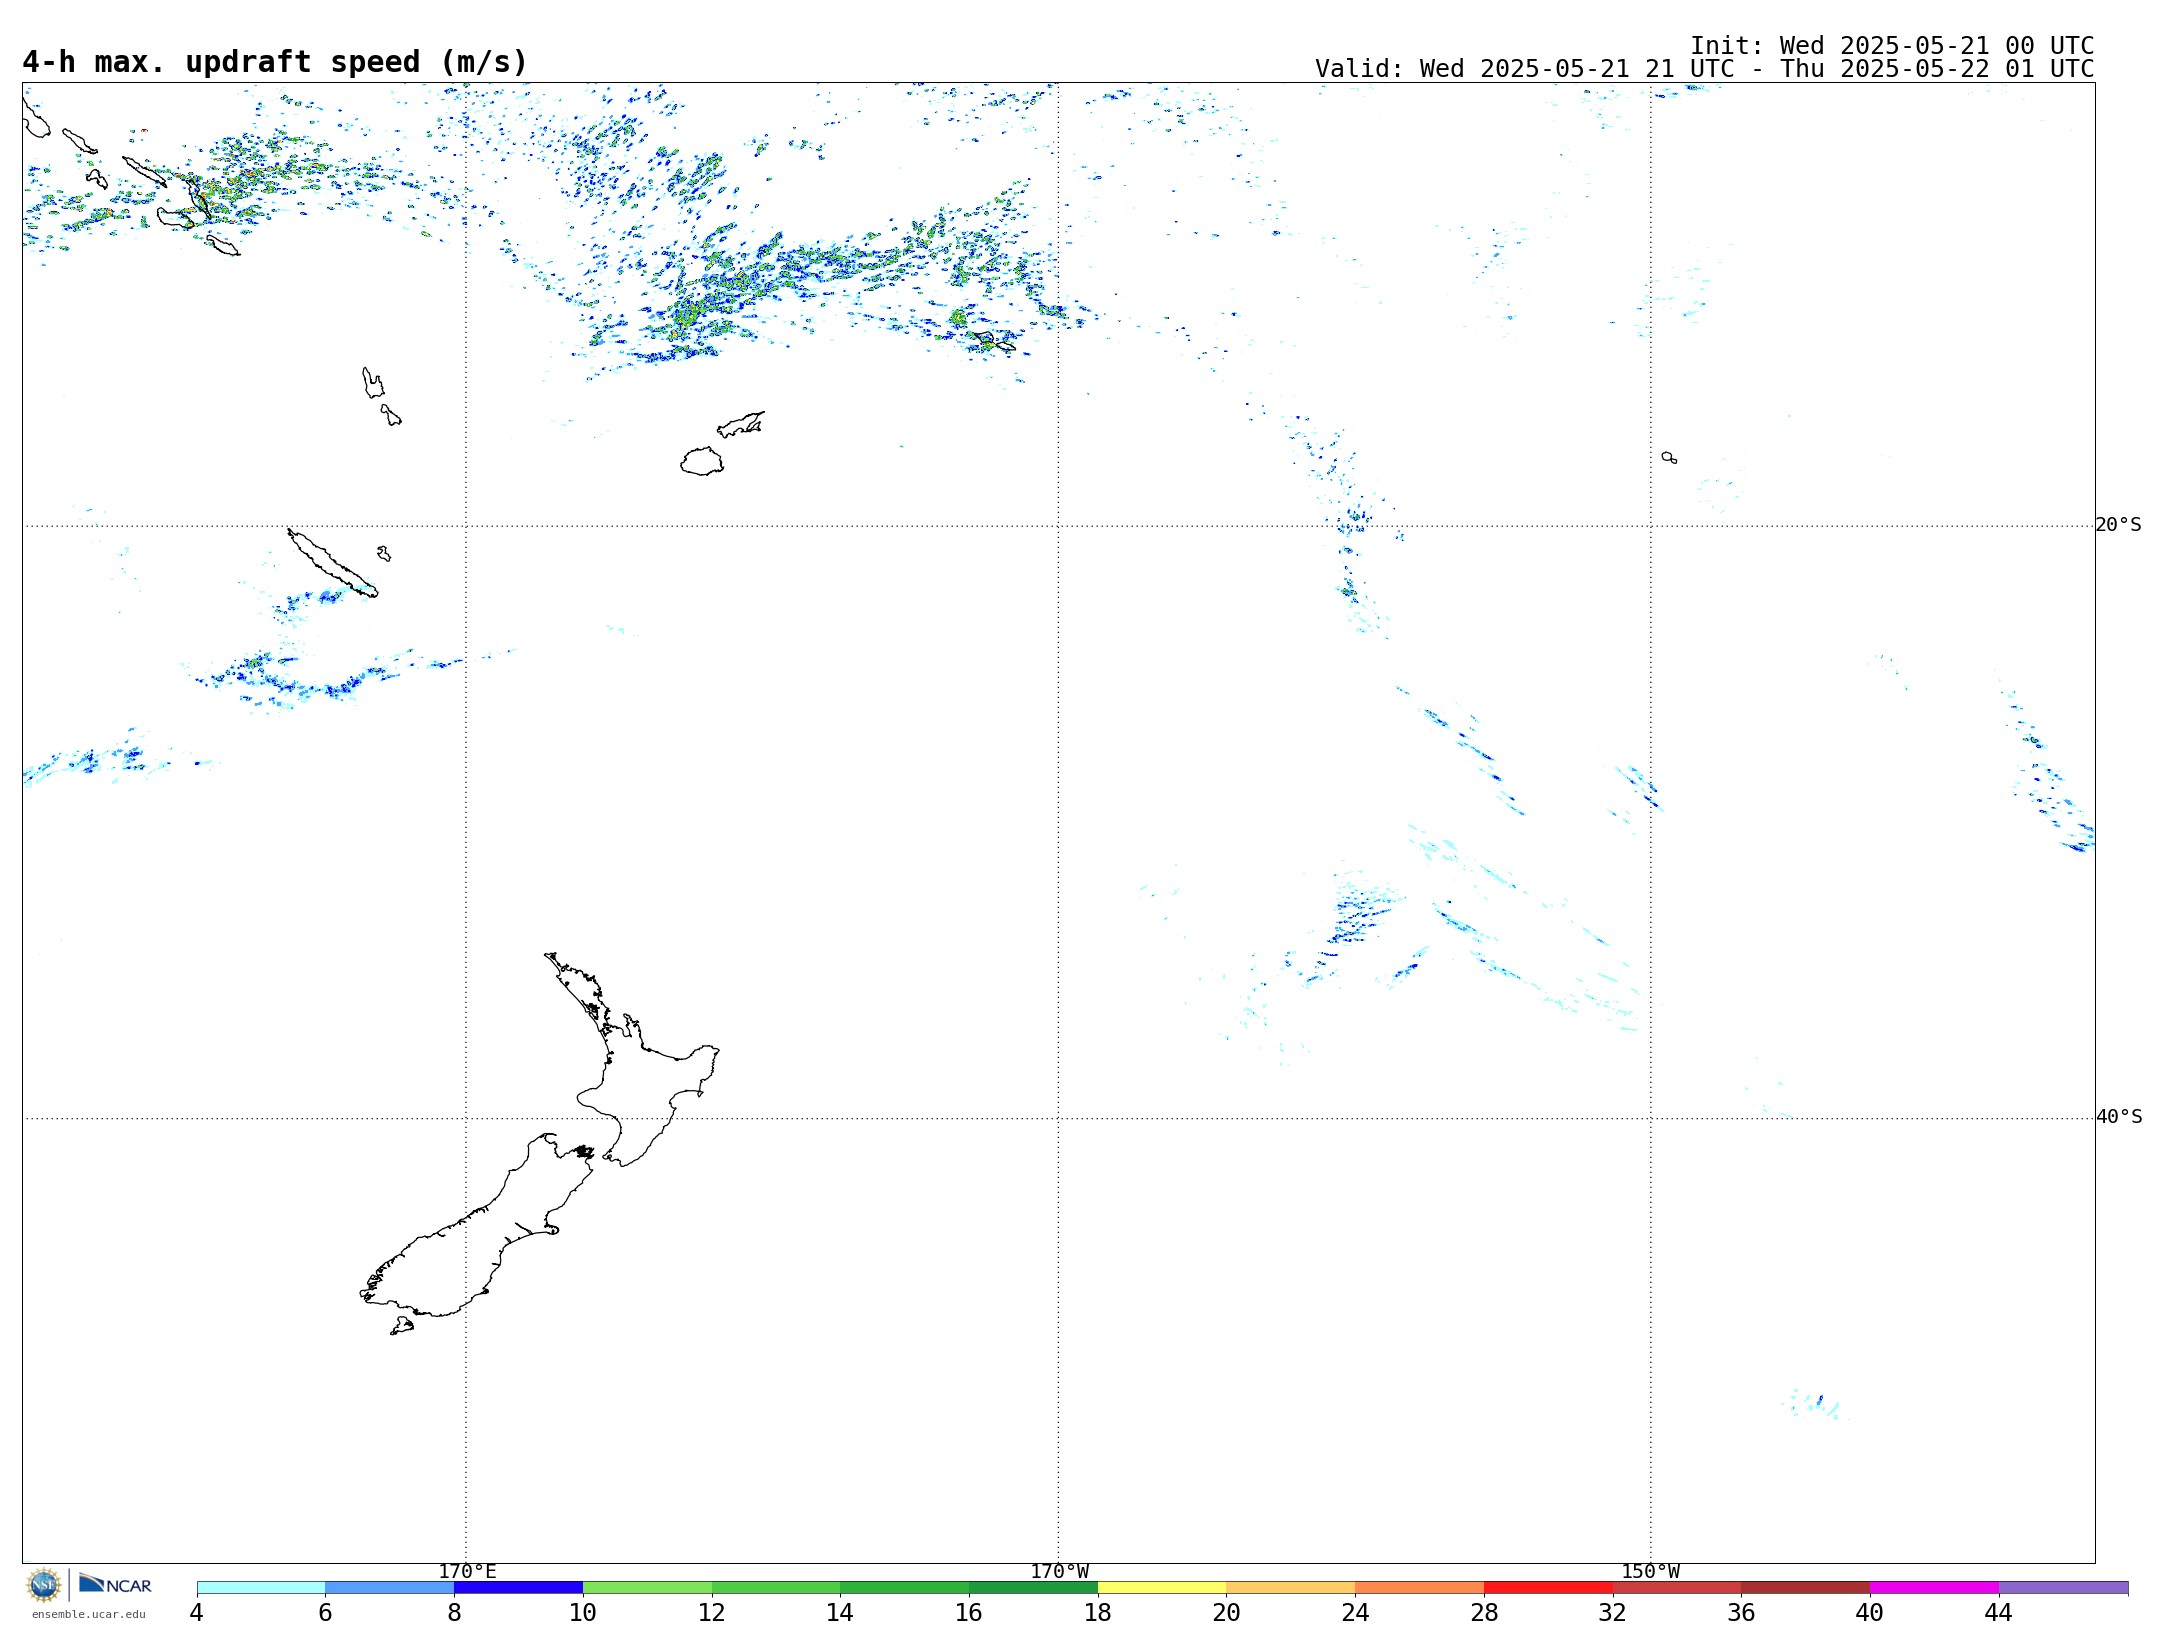Pick the dark green 16-18 colorbar swatch

pos(1033,1588)
